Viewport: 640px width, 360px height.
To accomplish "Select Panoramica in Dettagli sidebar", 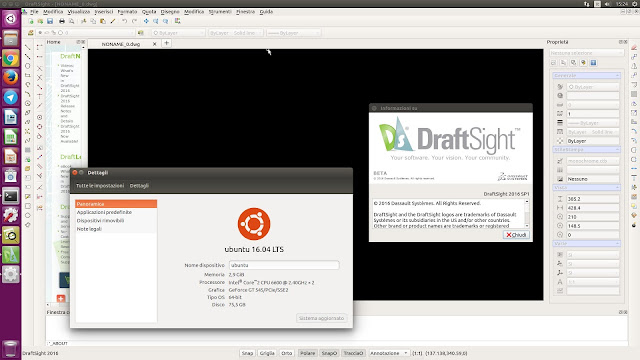I will coord(116,204).
